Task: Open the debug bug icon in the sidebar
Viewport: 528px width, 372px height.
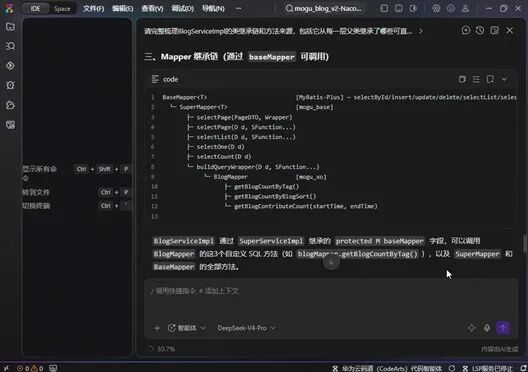Action: click(x=10, y=85)
